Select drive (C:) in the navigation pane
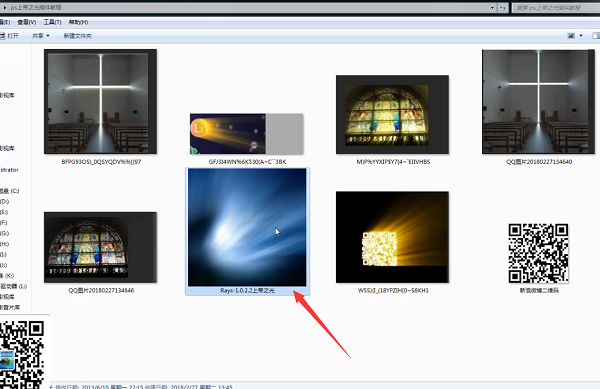 tap(10, 190)
